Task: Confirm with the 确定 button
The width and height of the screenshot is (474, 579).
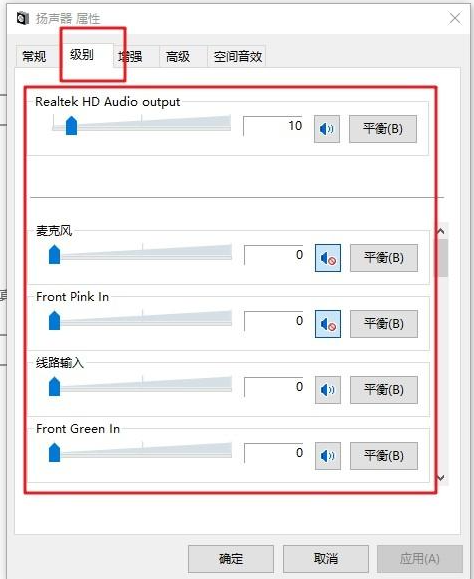Action: [x=231, y=559]
